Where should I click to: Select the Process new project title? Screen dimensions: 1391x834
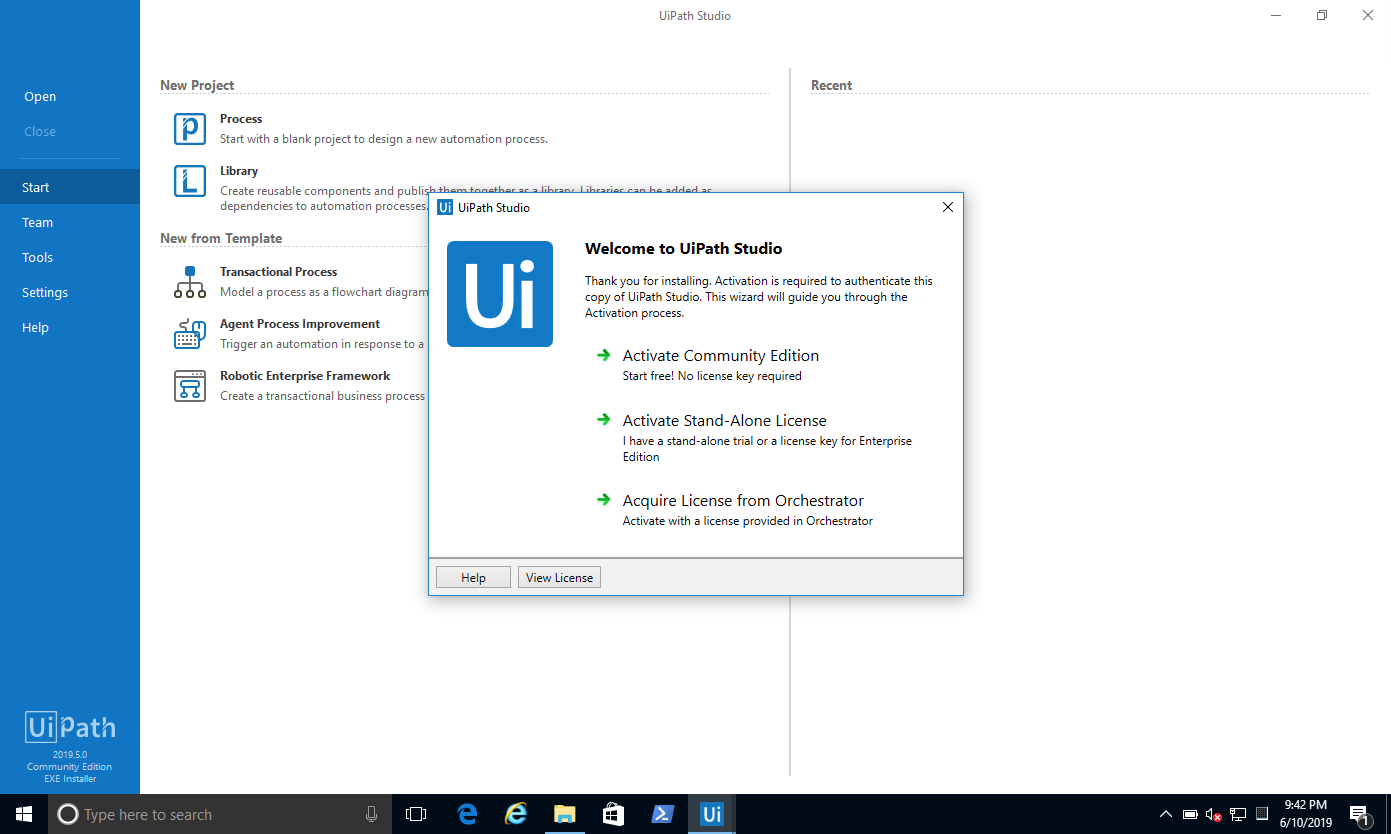pyautogui.click(x=241, y=119)
